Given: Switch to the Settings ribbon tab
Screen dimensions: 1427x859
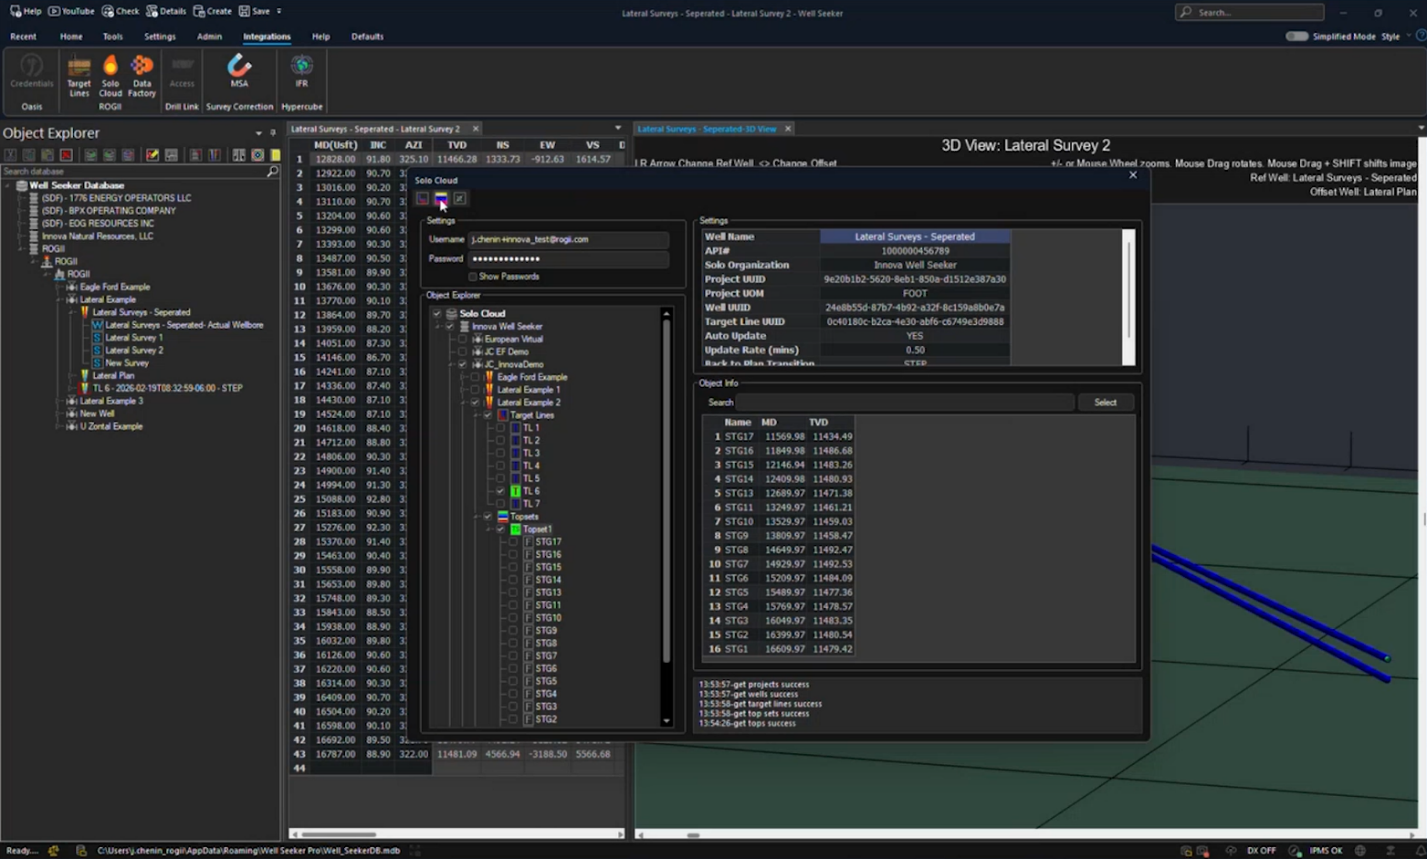Looking at the screenshot, I should click(x=159, y=36).
